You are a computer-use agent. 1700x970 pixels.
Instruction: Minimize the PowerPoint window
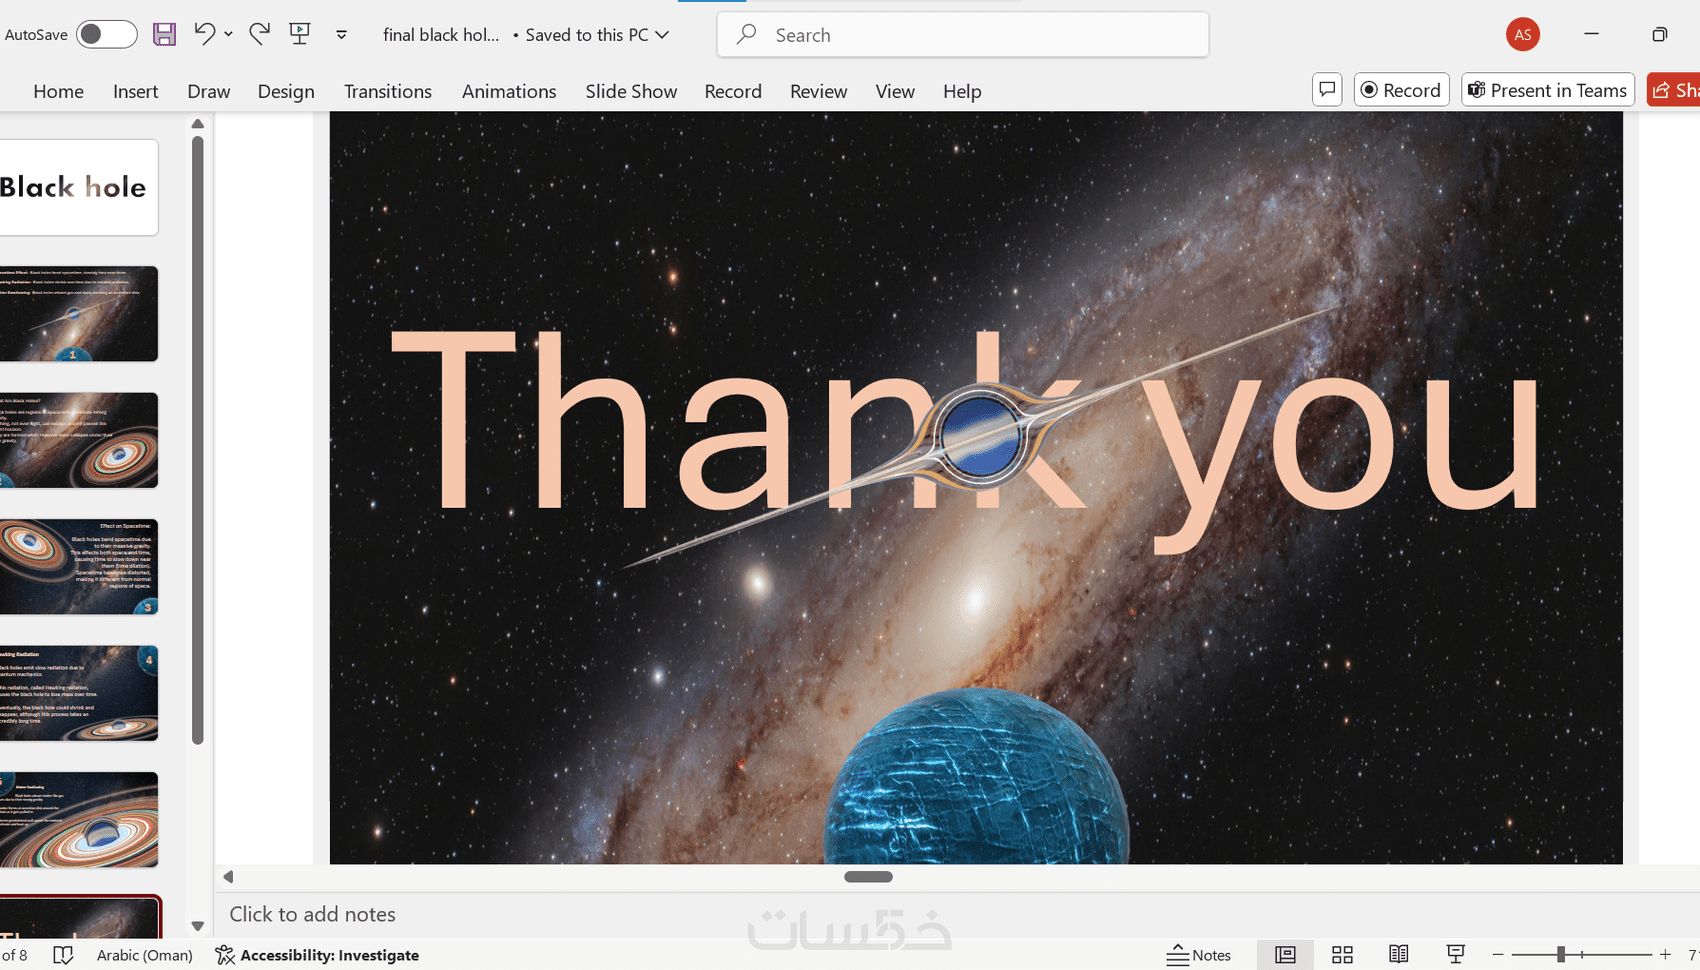pyautogui.click(x=1591, y=34)
